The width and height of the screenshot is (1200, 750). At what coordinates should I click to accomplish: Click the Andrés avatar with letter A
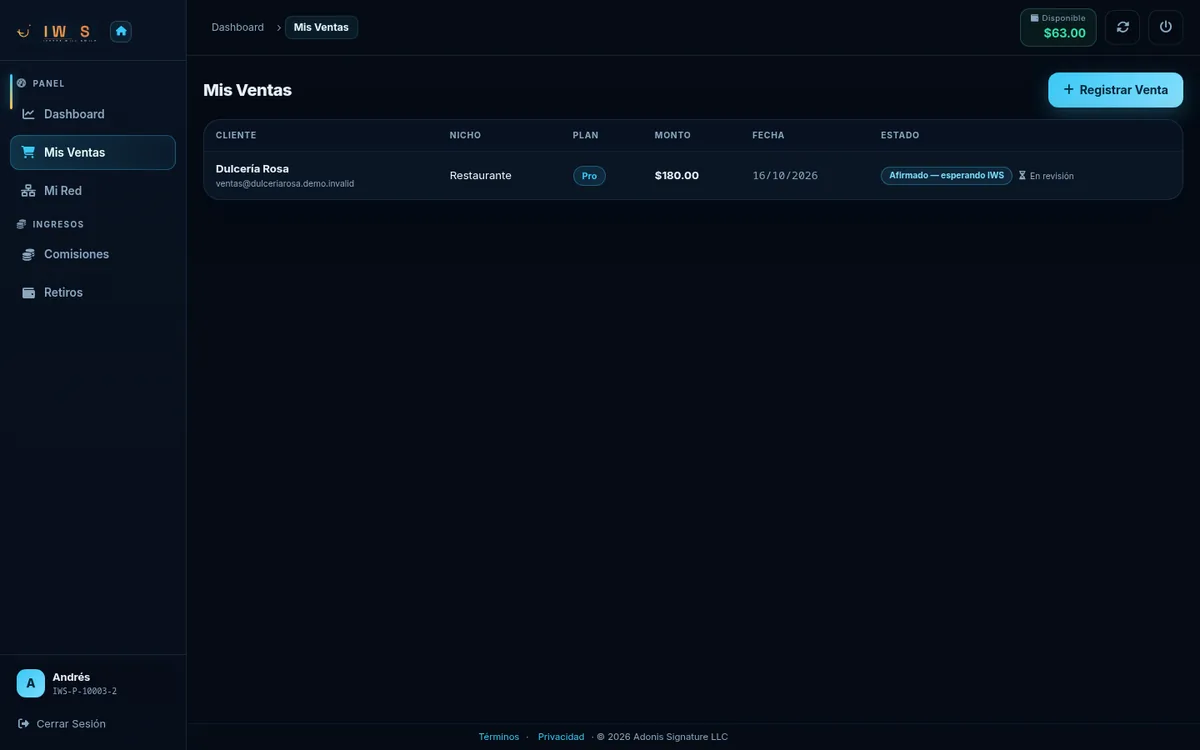click(x=31, y=683)
